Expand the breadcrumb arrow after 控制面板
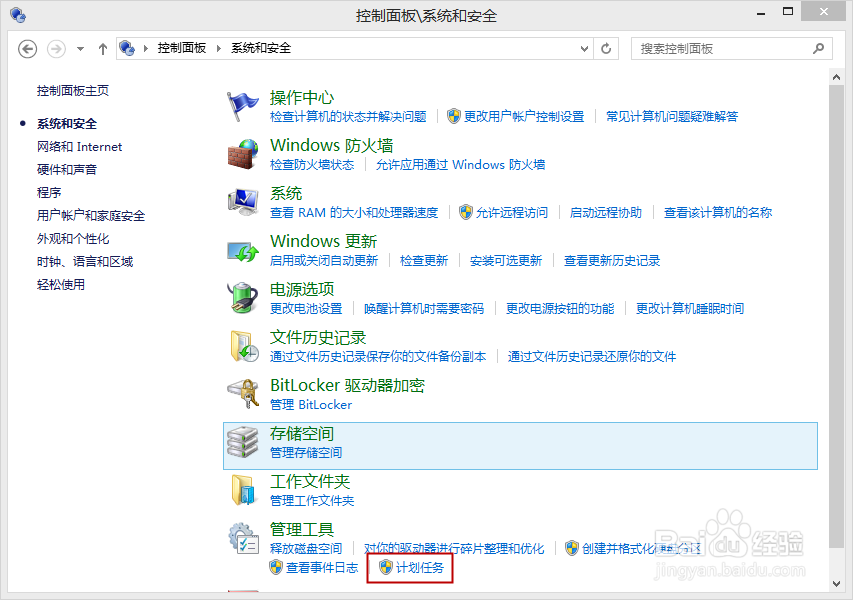 (x=219, y=48)
